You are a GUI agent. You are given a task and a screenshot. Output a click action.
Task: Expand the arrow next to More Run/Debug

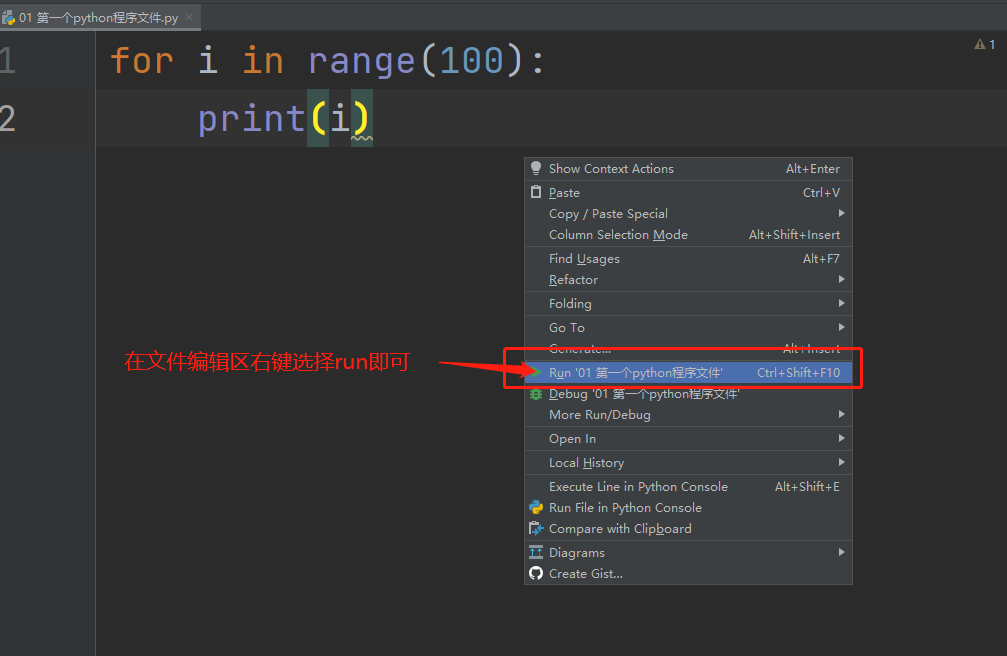tap(841, 414)
